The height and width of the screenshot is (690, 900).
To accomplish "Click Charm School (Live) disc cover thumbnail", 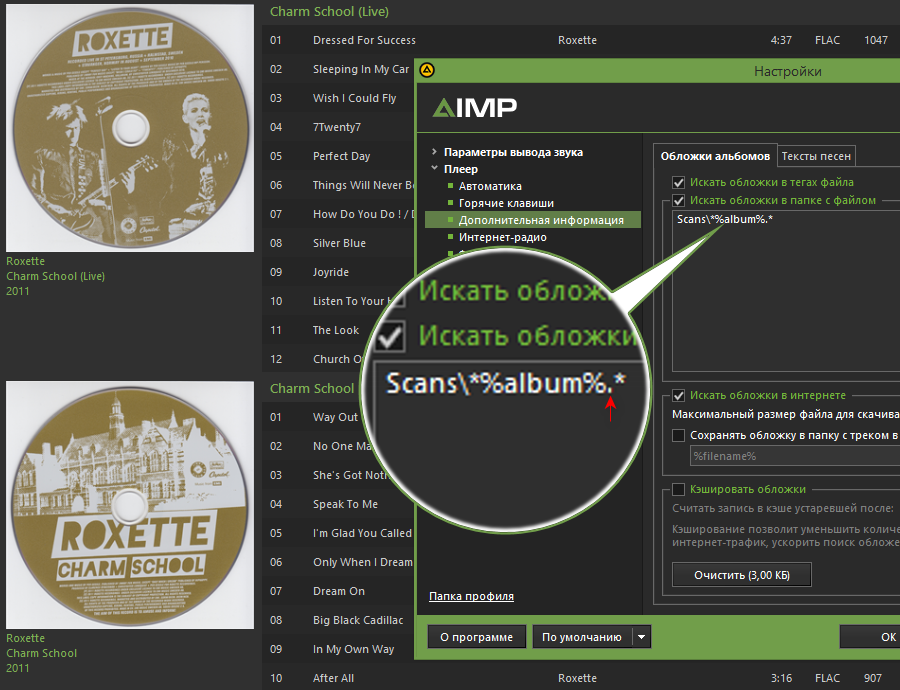I will pos(130,128).
